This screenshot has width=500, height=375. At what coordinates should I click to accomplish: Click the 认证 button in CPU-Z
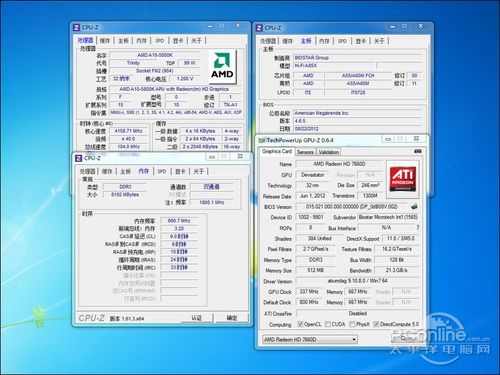(197, 318)
